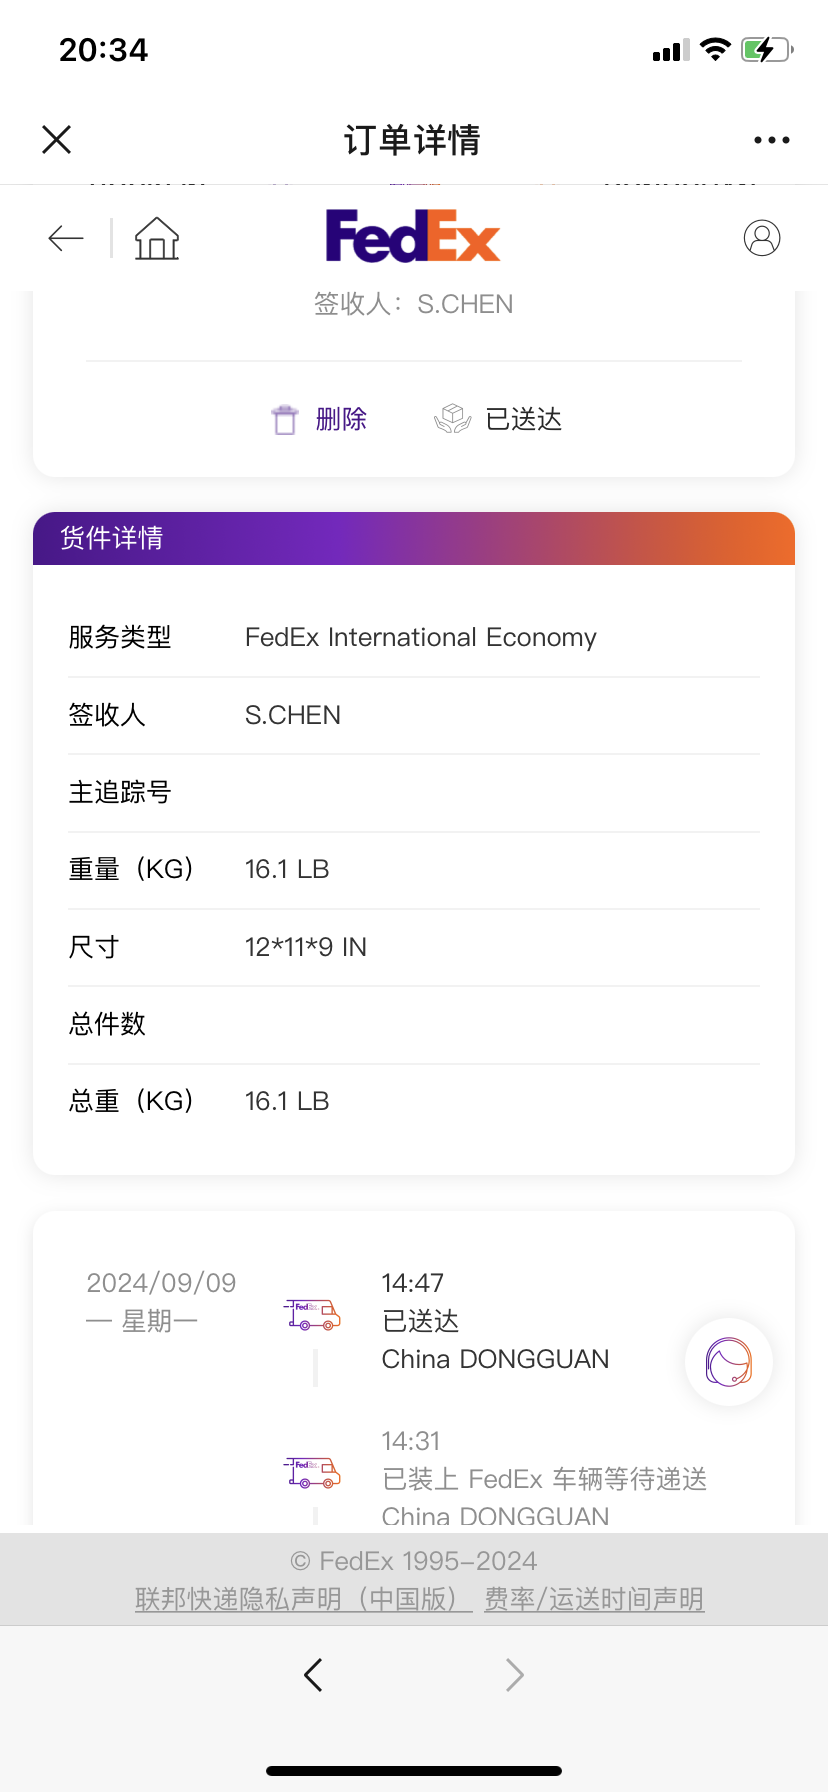828x1792 pixels.
Task: Tap the 已送达 delivered status
Action: (499, 419)
